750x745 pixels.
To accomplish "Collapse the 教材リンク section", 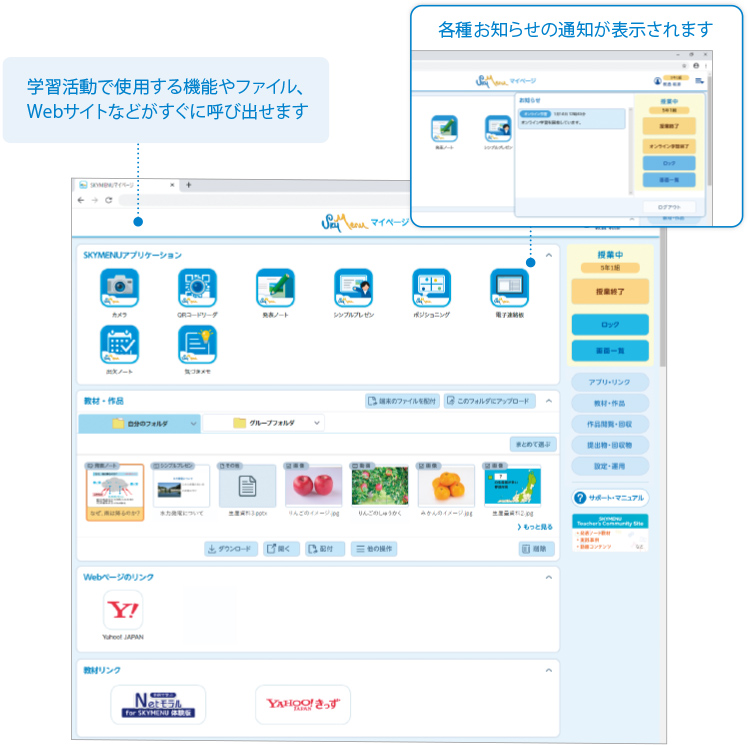I will [x=549, y=670].
